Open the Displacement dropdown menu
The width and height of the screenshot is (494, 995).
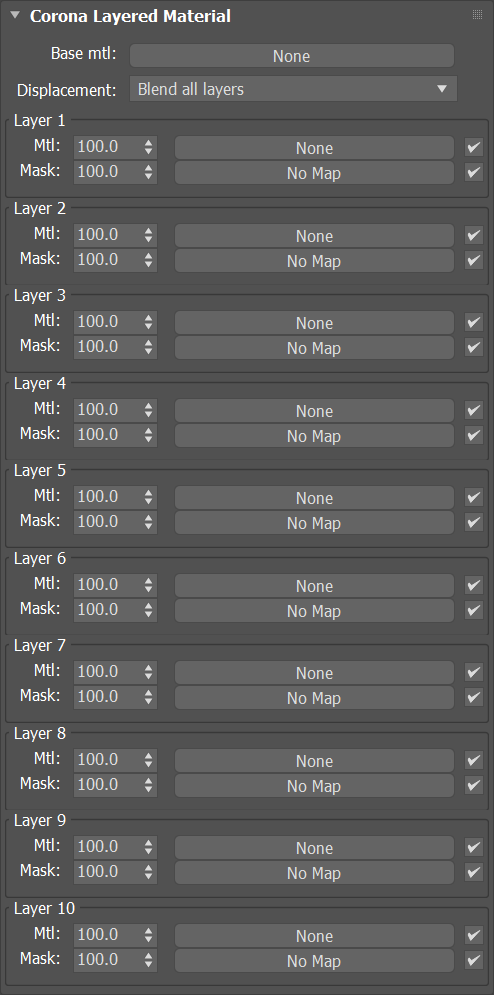click(x=293, y=89)
